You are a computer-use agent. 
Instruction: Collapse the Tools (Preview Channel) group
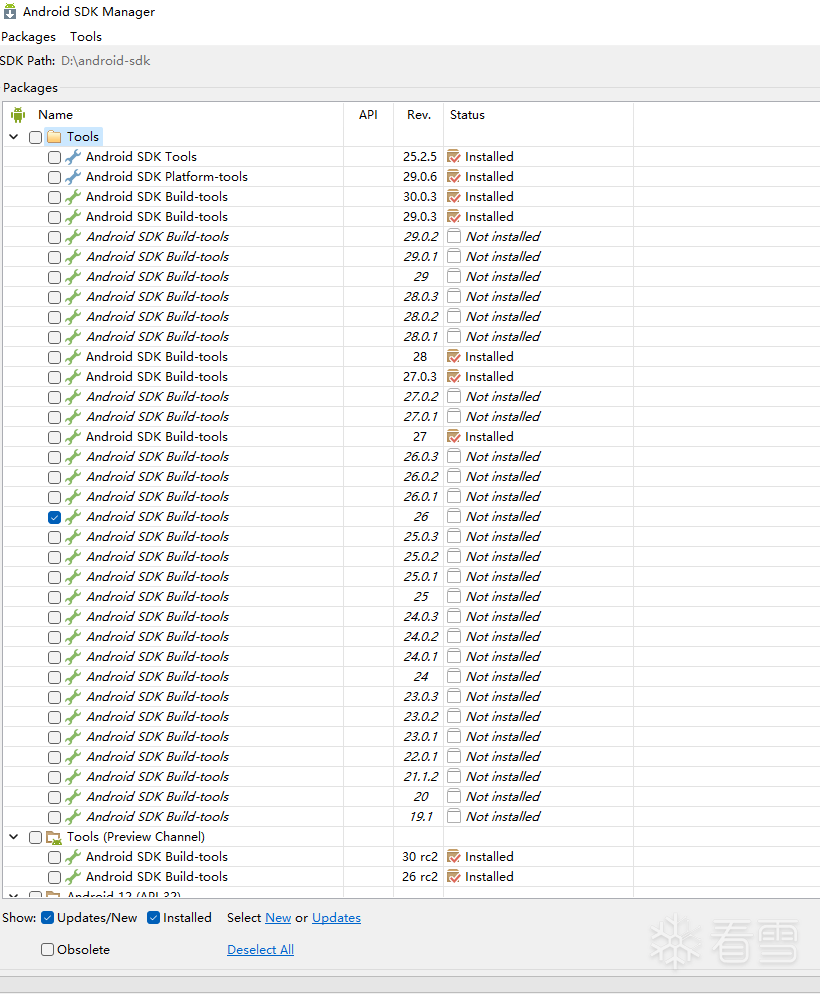pyautogui.click(x=13, y=837)
